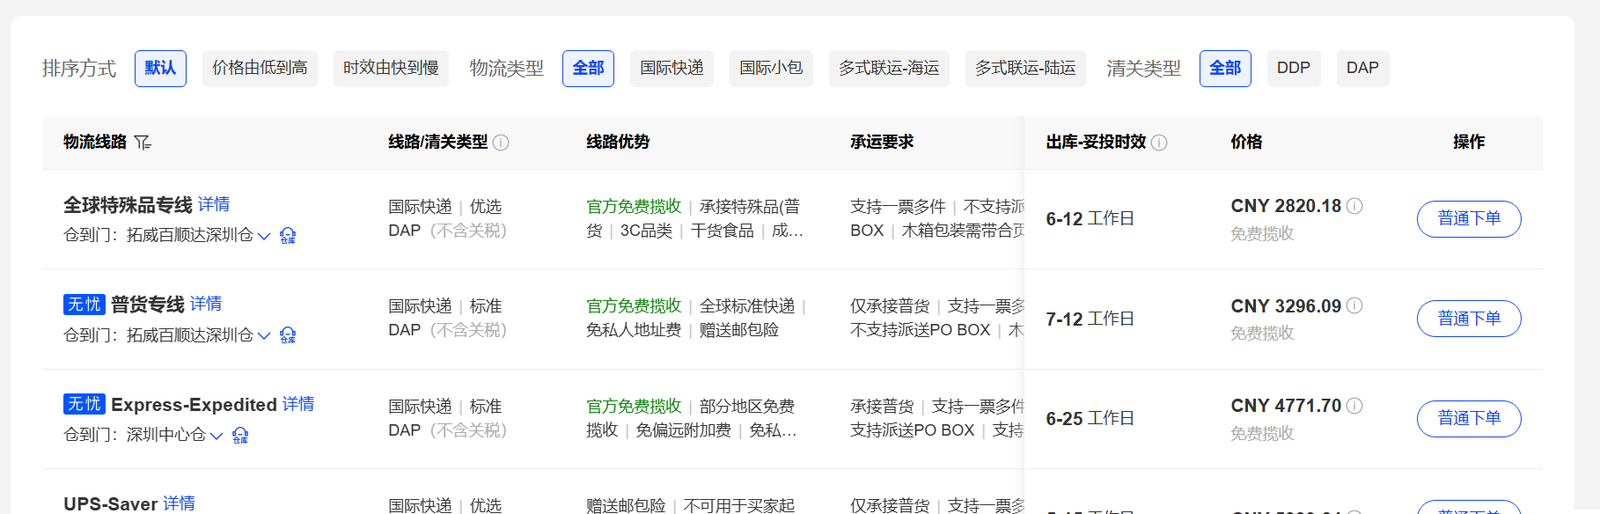Show info for 出库-妥投时效 column

(x=1159, y=143)
